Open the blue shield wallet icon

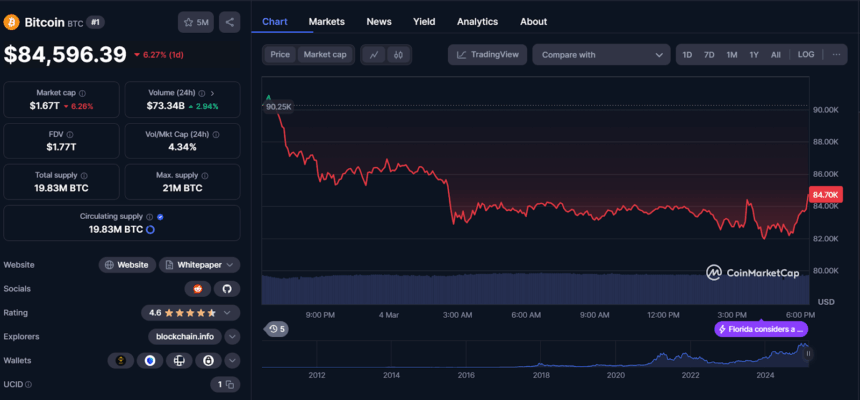coord(150,360)
